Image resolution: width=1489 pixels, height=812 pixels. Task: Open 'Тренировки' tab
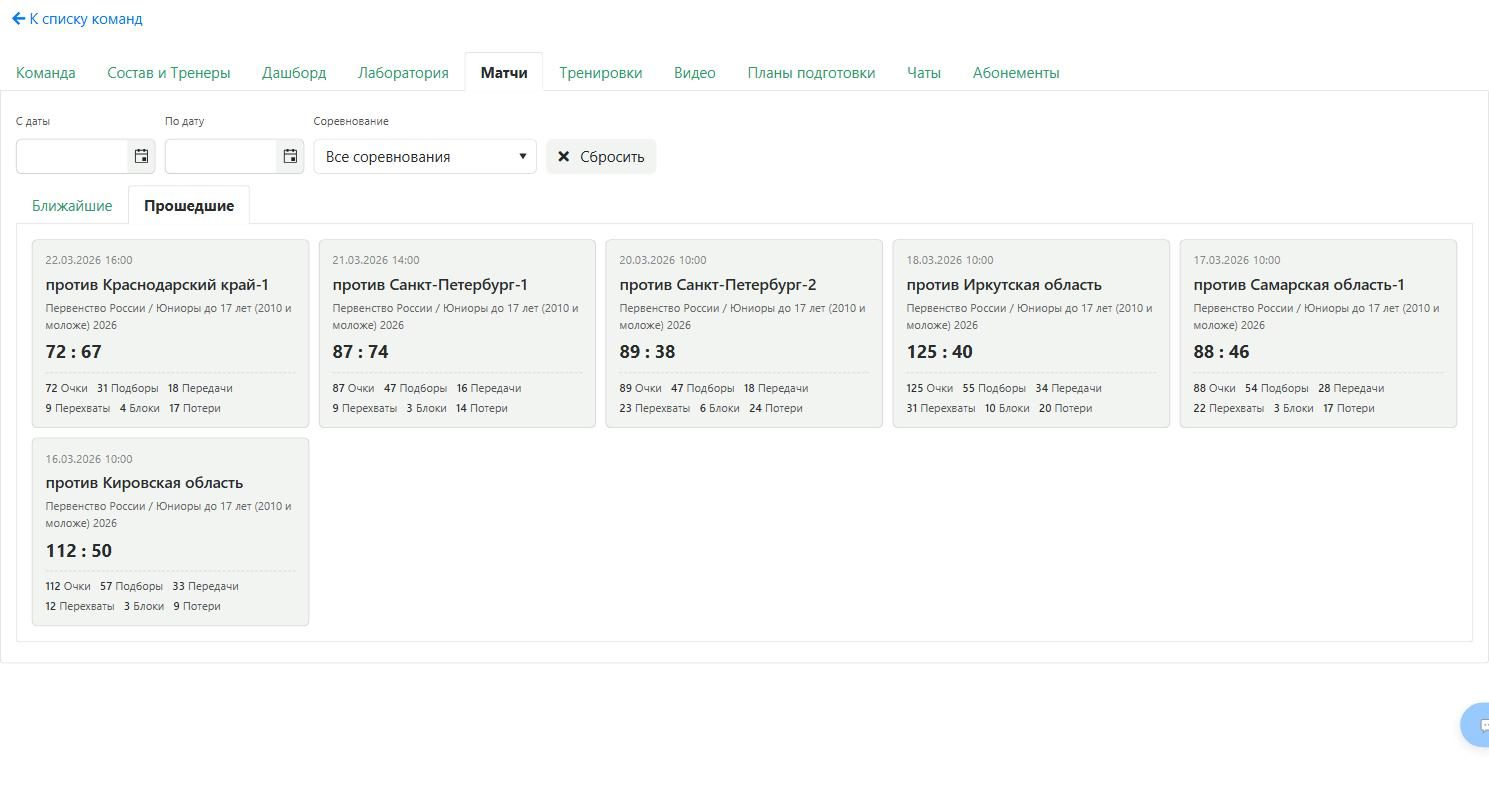601,72
